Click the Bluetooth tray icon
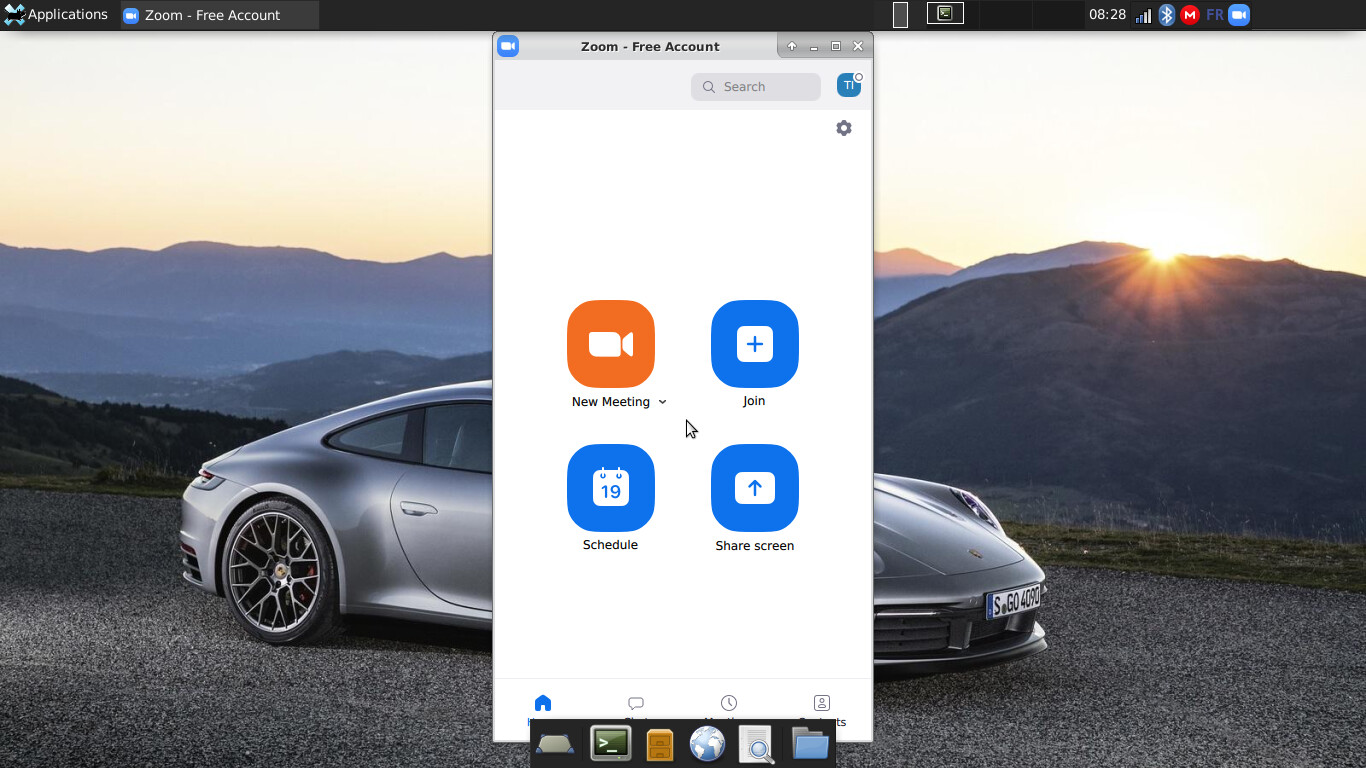Image resolution: width=1366 pixels, height=768 pixels. coord(1167,15)
